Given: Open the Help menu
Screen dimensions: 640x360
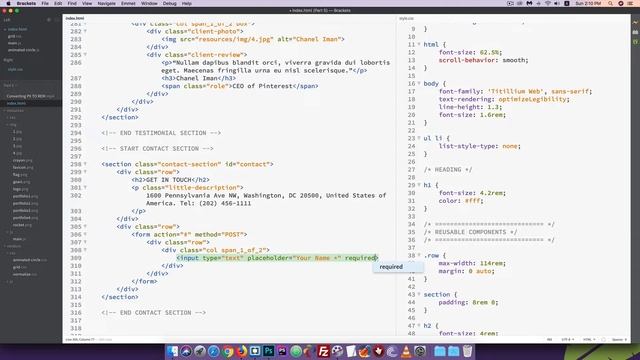Looking at the screenshot, I should [x=187, y=3].
